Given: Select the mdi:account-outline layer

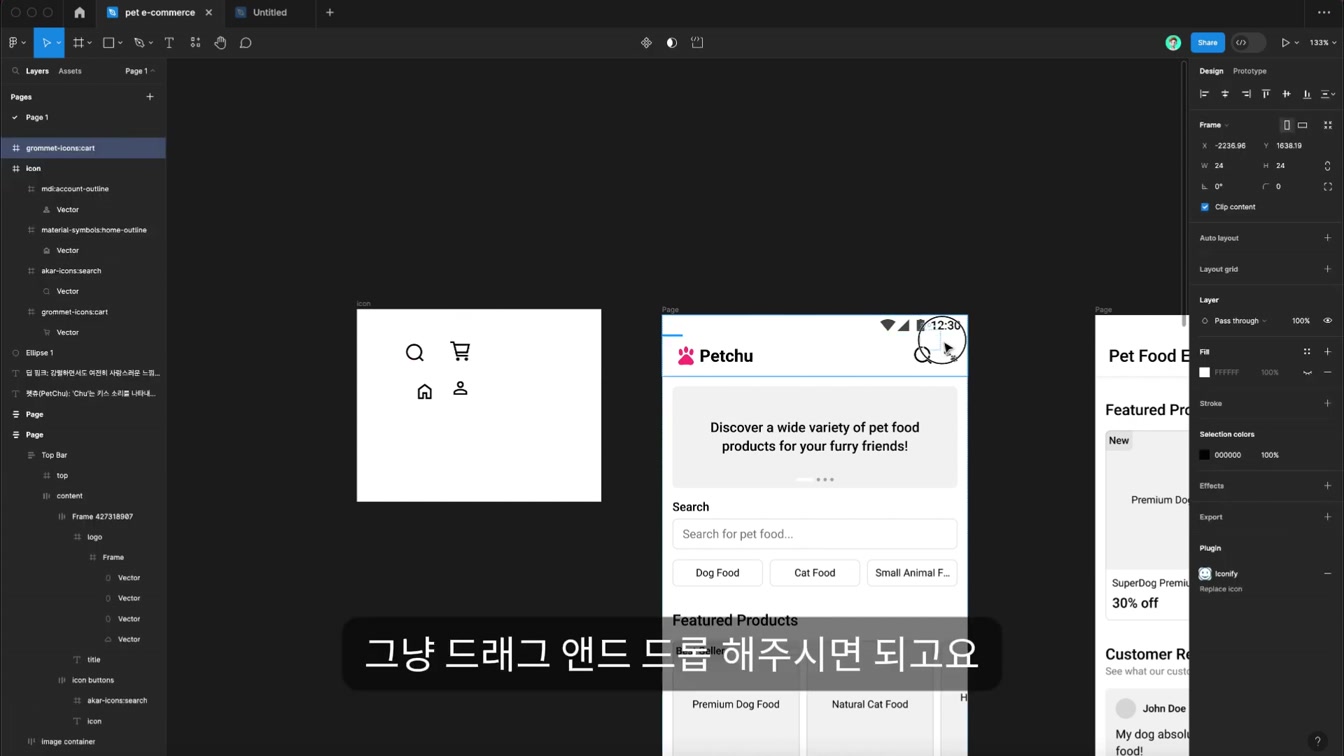Looking at the screenshot, I should click(83, 189).
